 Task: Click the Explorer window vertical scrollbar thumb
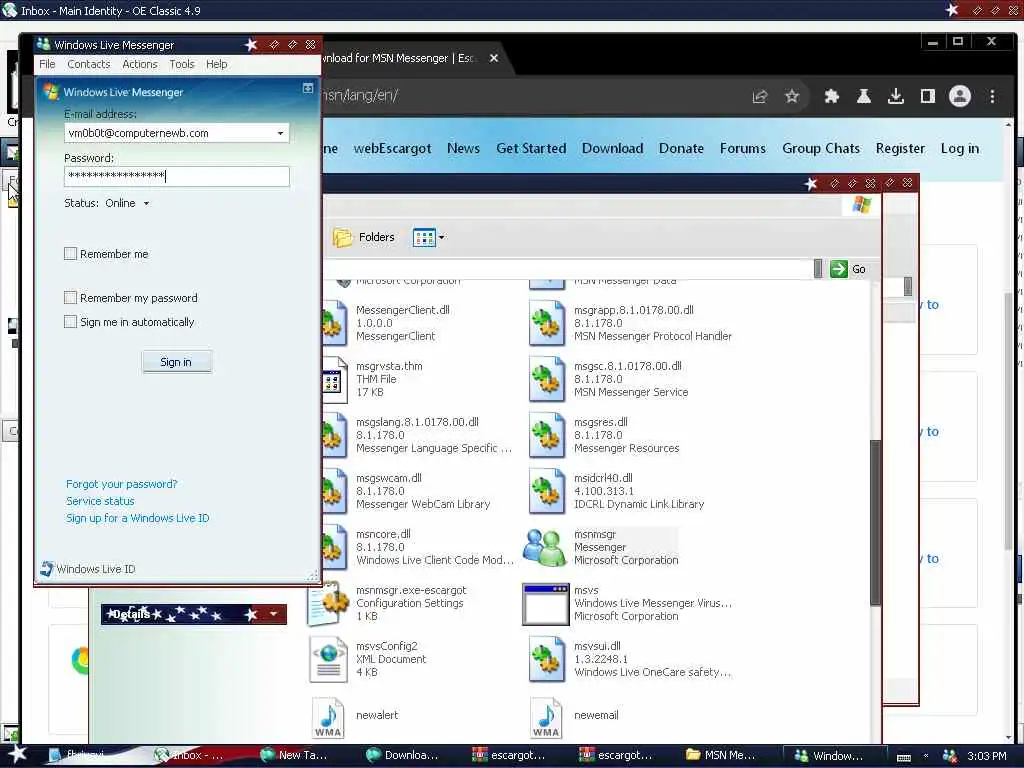pos(876,522)
